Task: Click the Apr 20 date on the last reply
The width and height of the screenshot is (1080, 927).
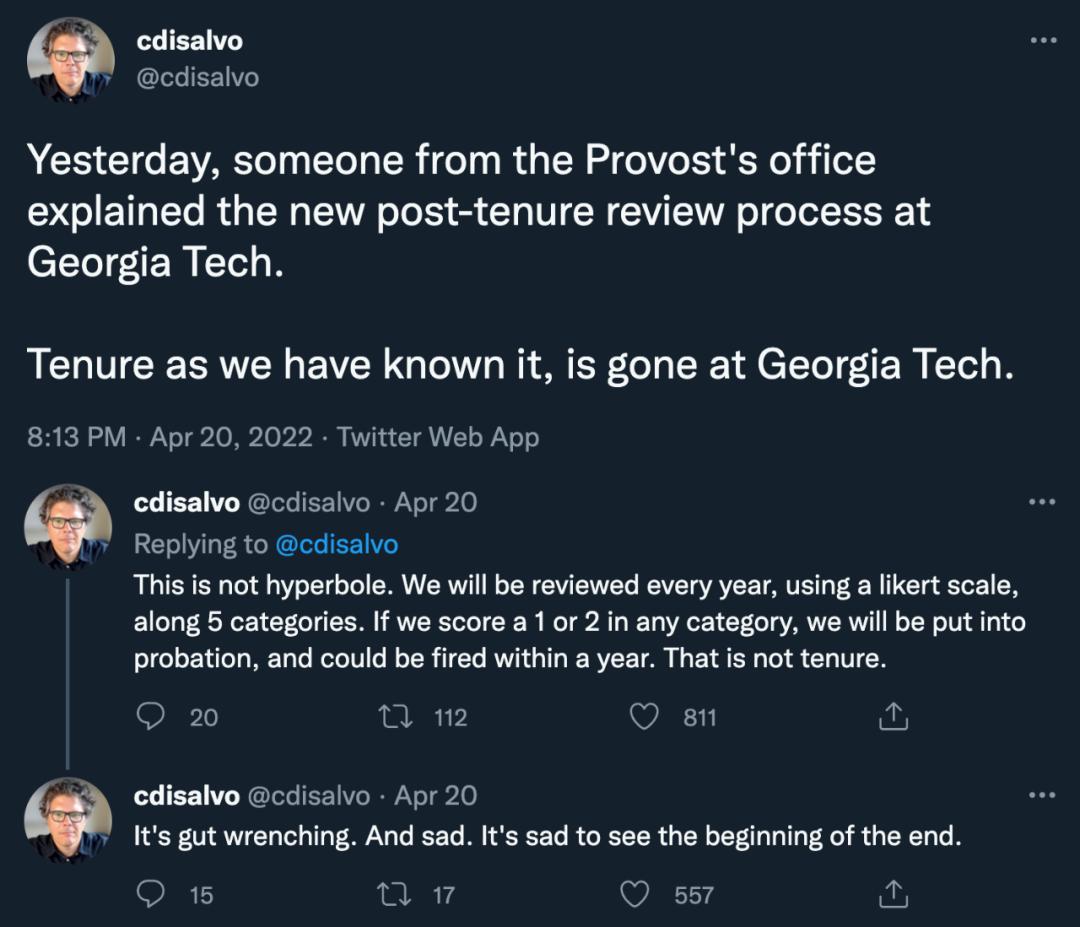Action: point(435,796)
